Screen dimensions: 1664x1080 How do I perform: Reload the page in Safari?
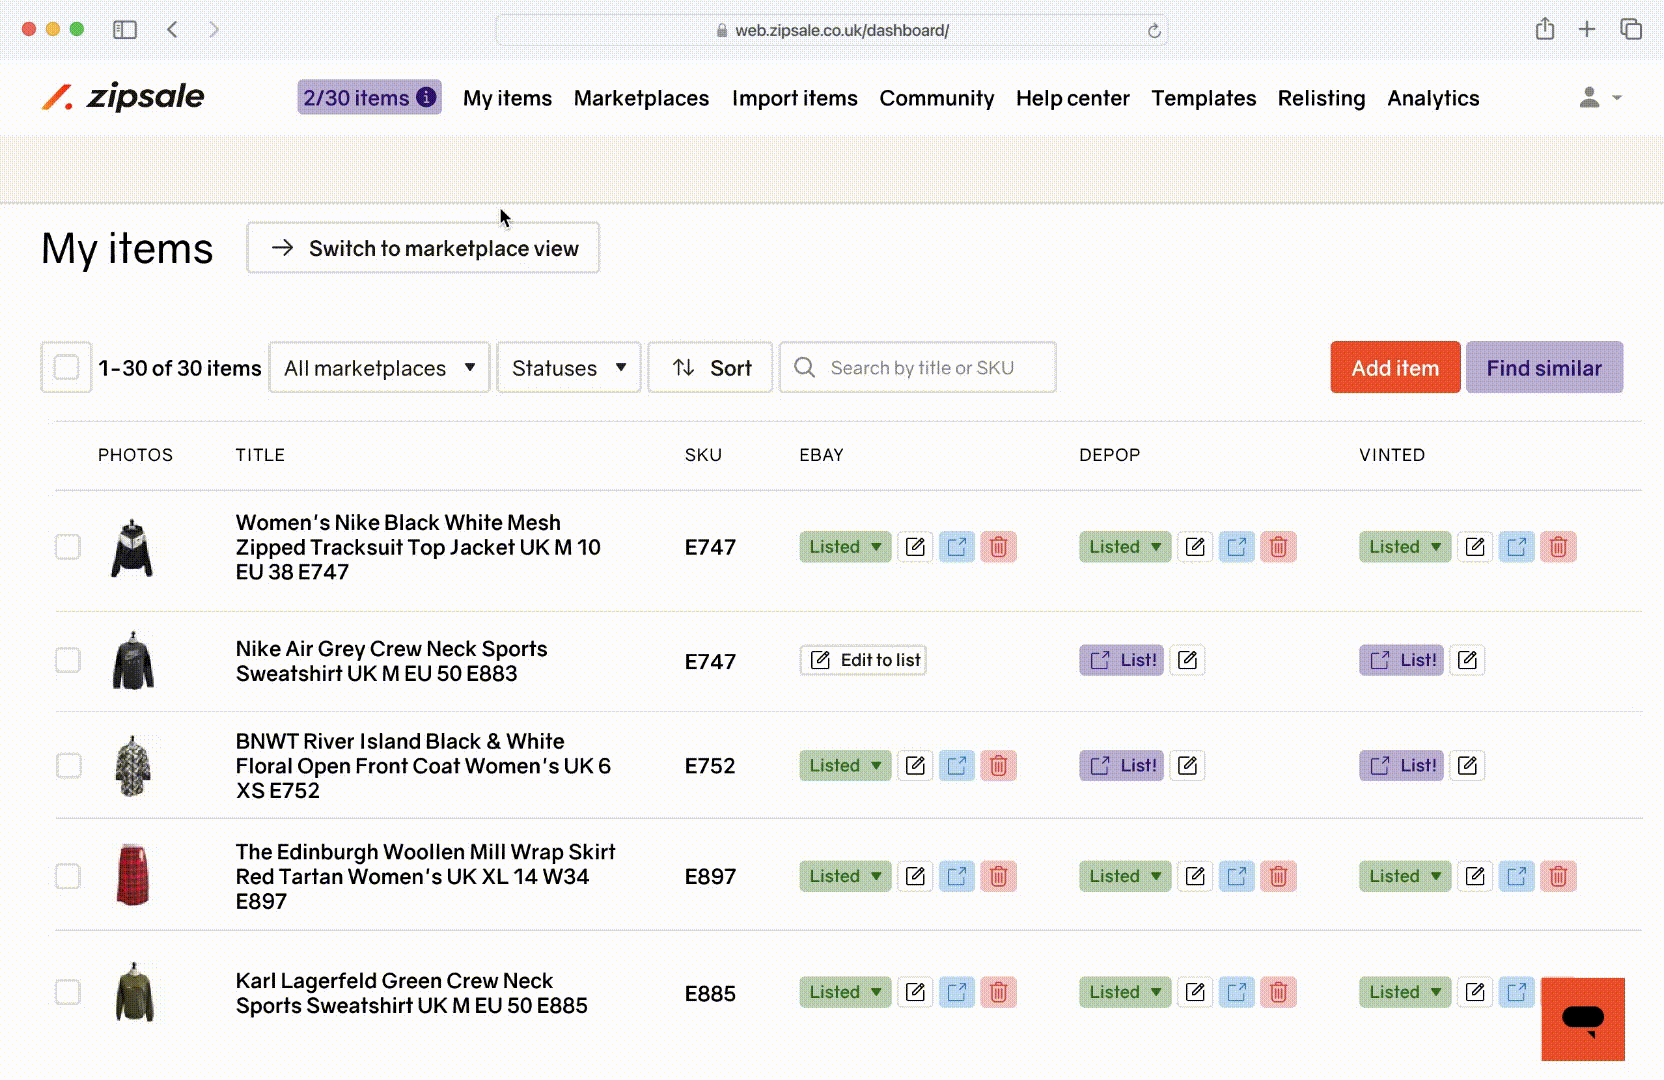coord(1154,31)
